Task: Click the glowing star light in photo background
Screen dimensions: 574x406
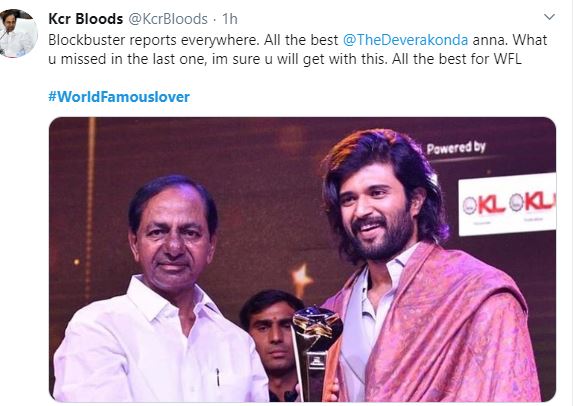Action: point(301,279)
